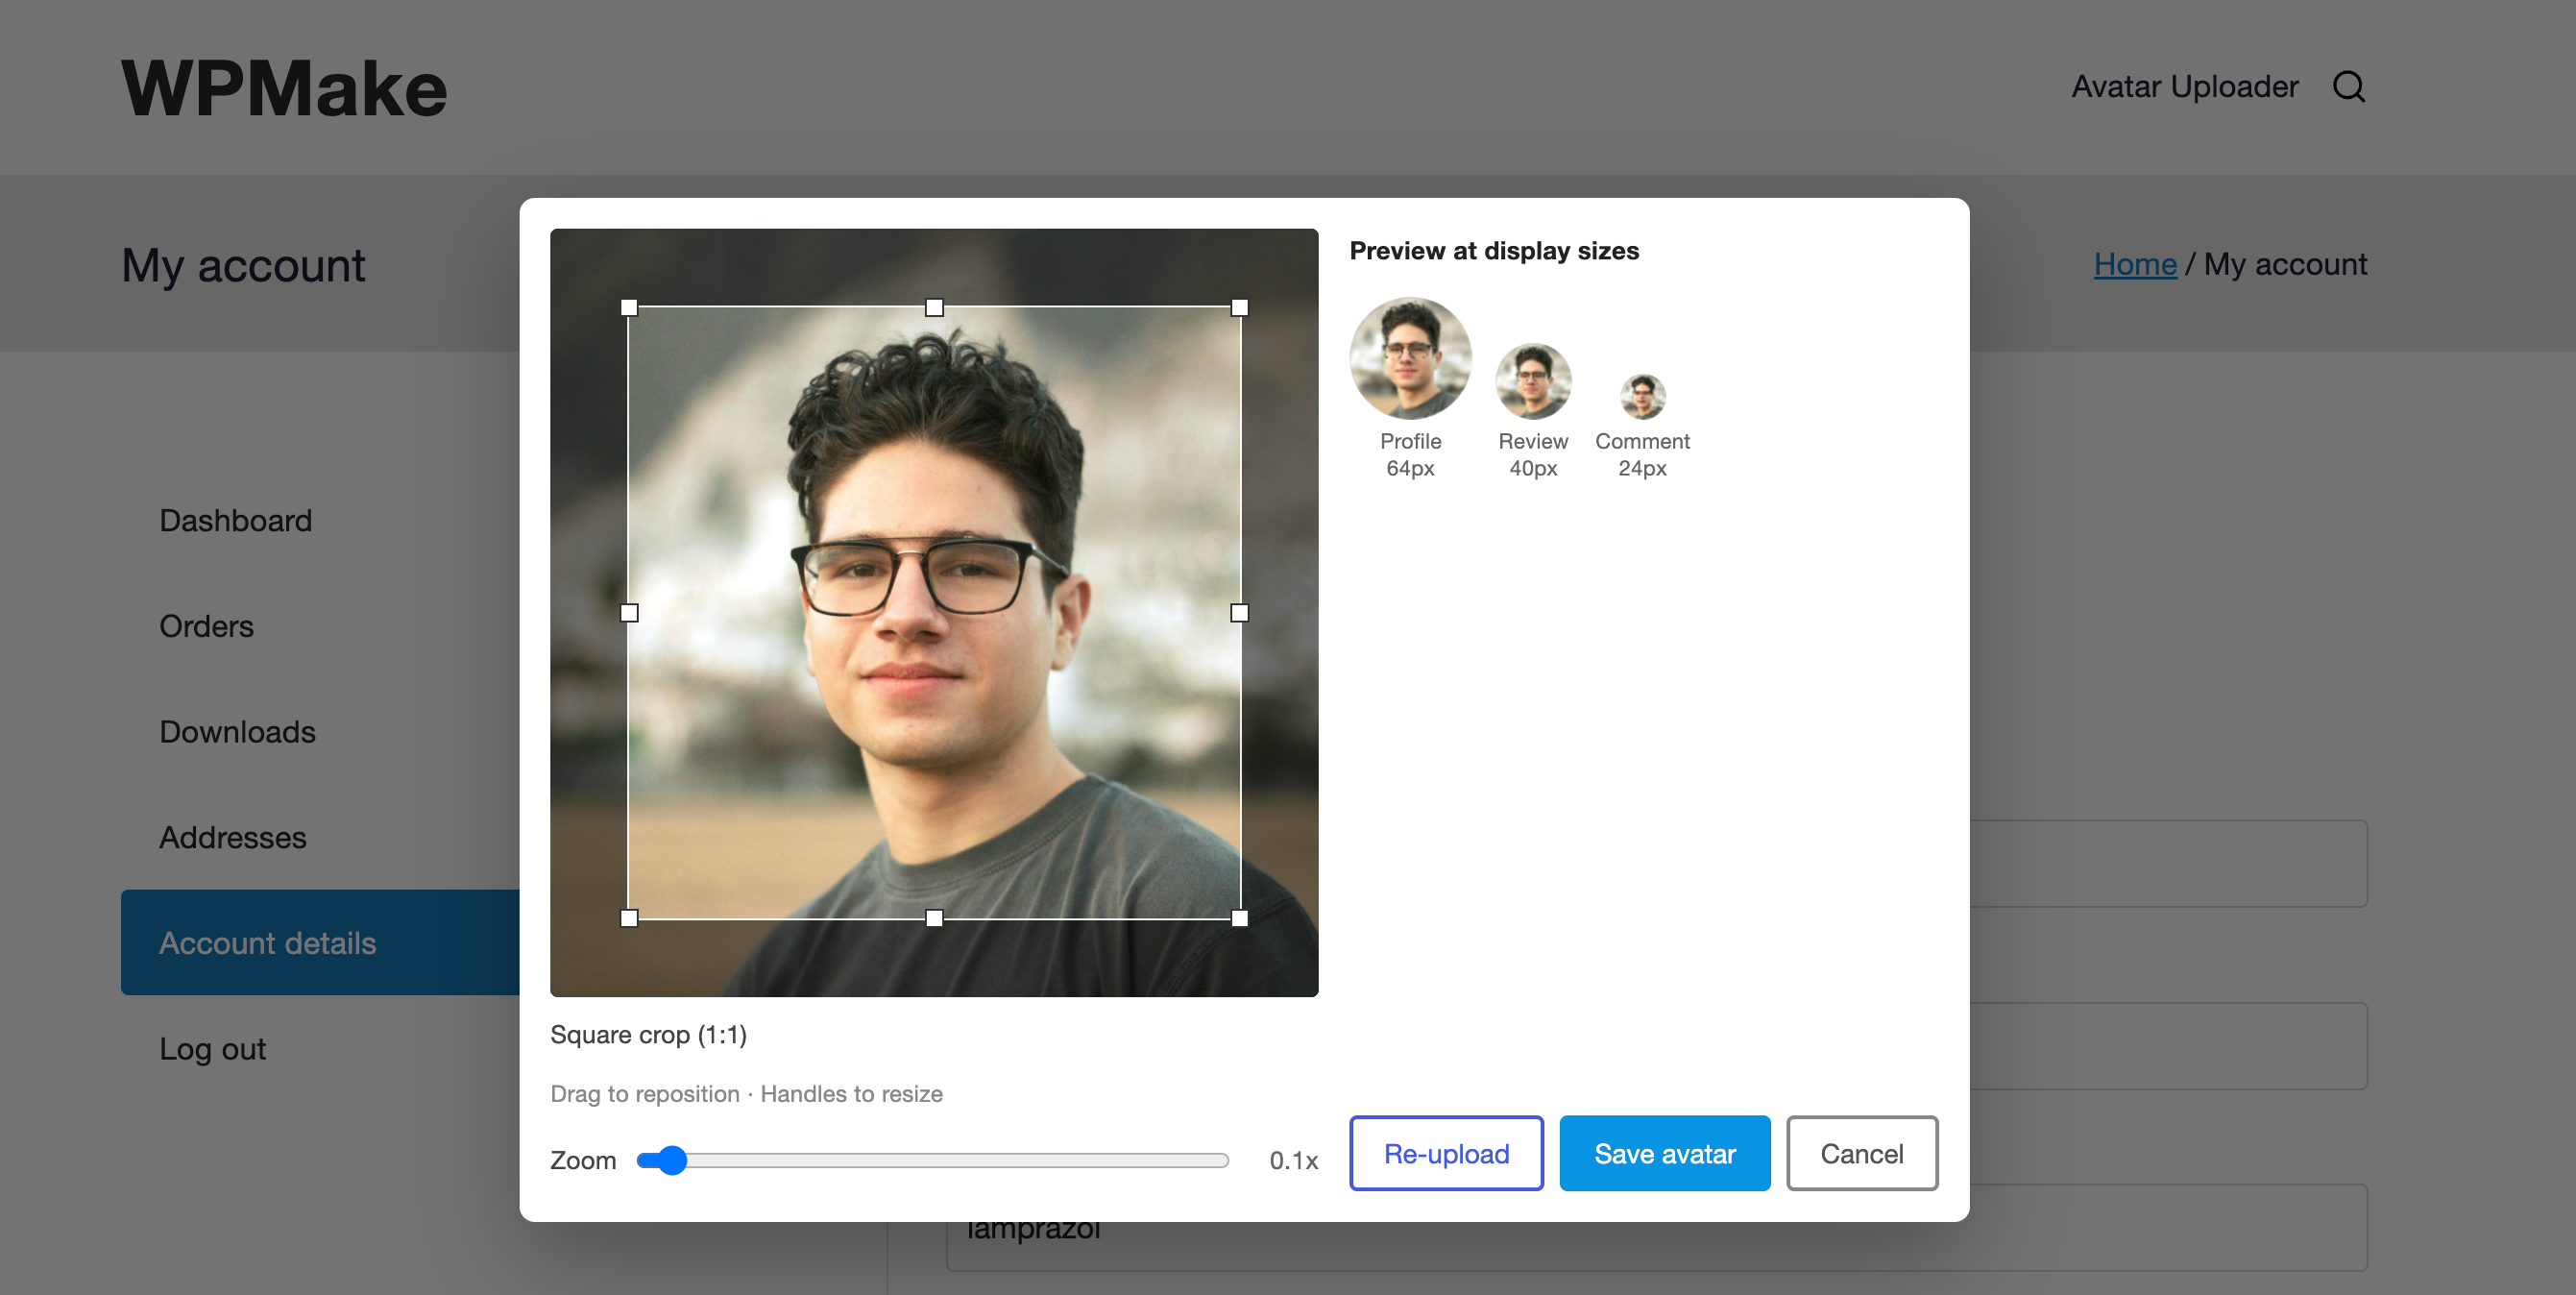
Task: Click the left-middle crop resize handle
Action: pyautogui.click(x=629, y=613)
